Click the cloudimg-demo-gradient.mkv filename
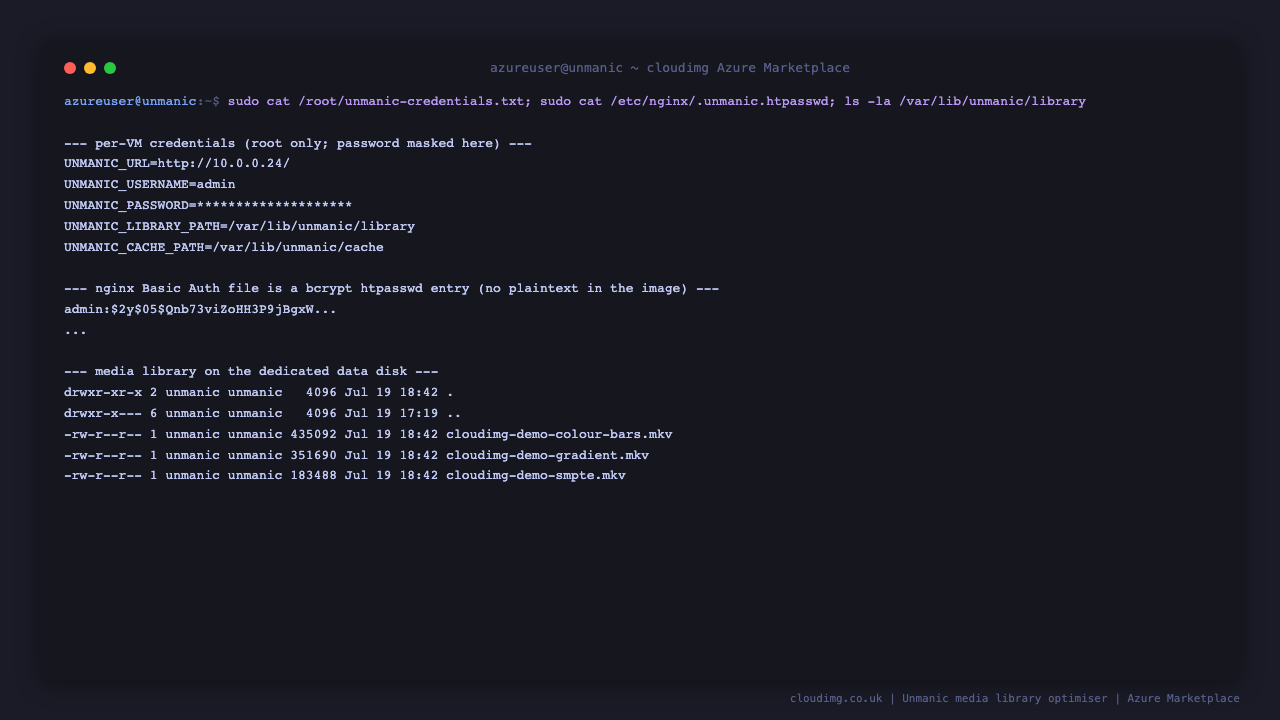1280x720 pixels. tap(547, 456)
